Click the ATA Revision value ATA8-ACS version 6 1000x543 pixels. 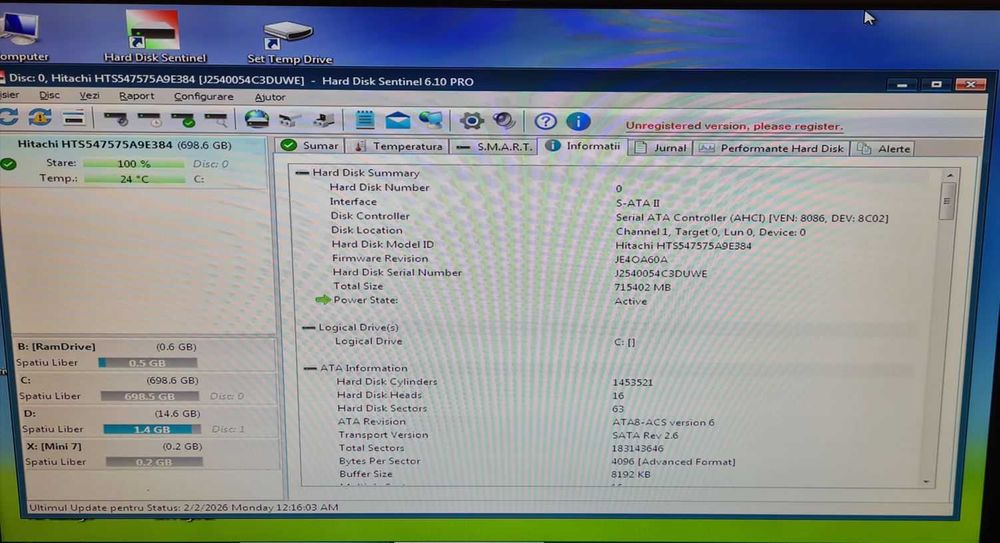pos(663,422)
